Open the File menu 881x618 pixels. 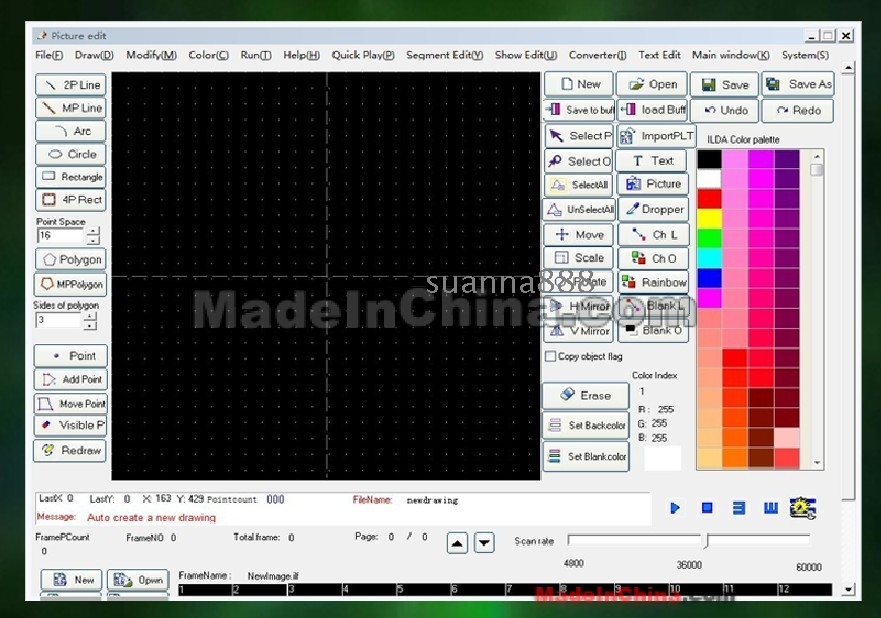[x=49, y=55]
